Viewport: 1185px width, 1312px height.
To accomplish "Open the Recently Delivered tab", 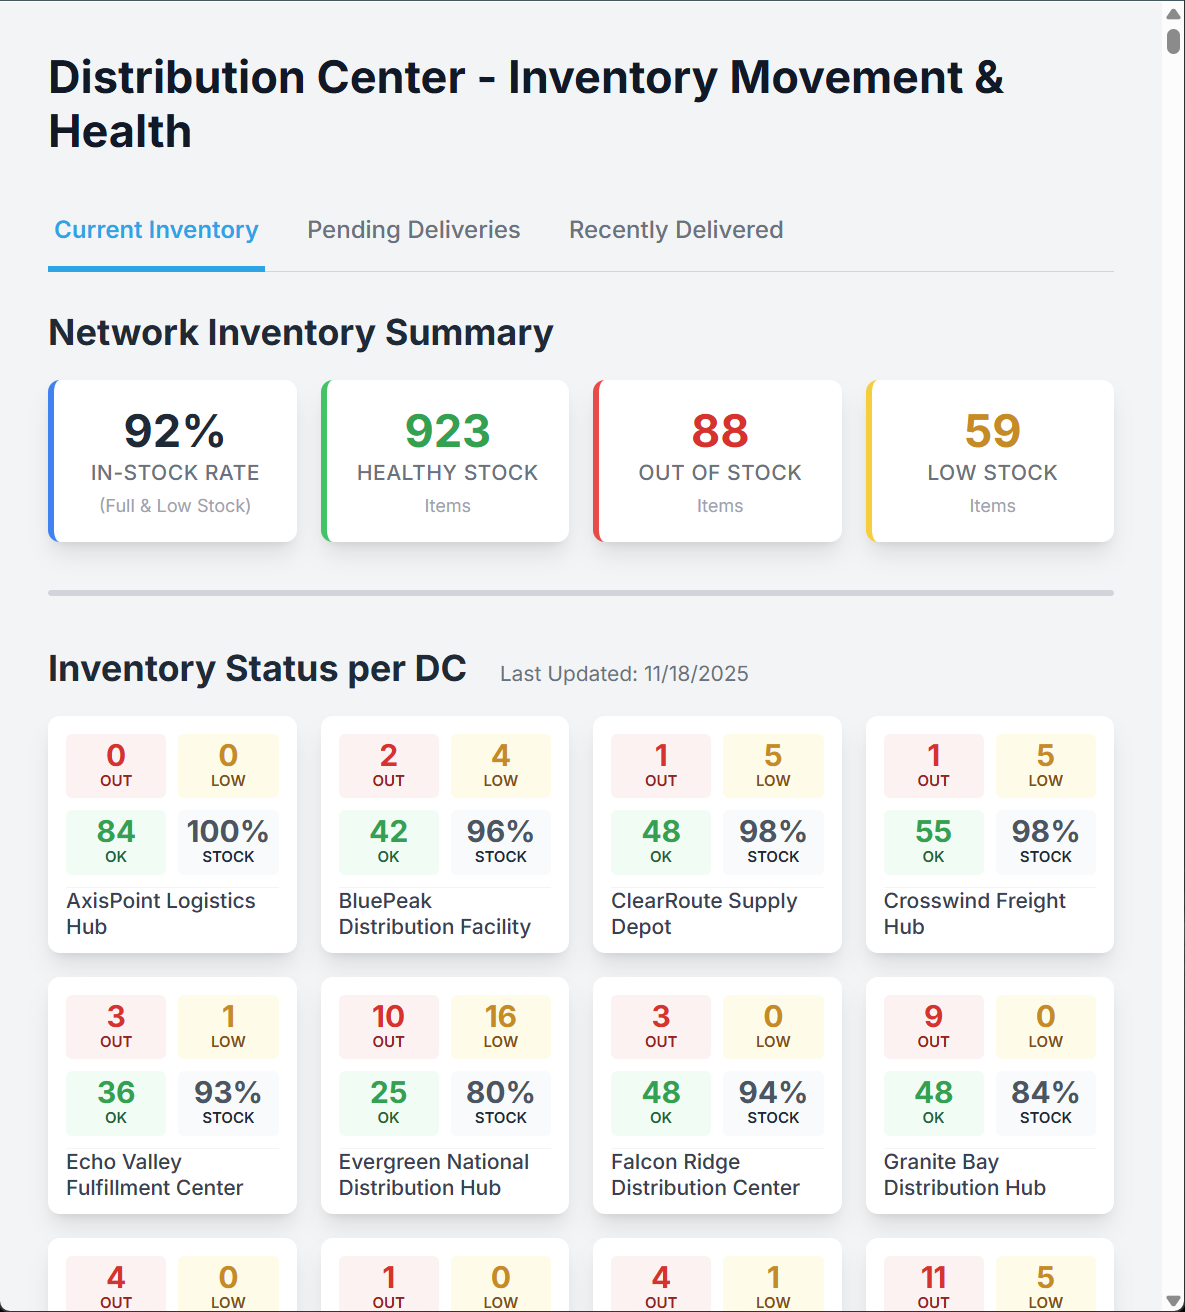I will 675,230.
